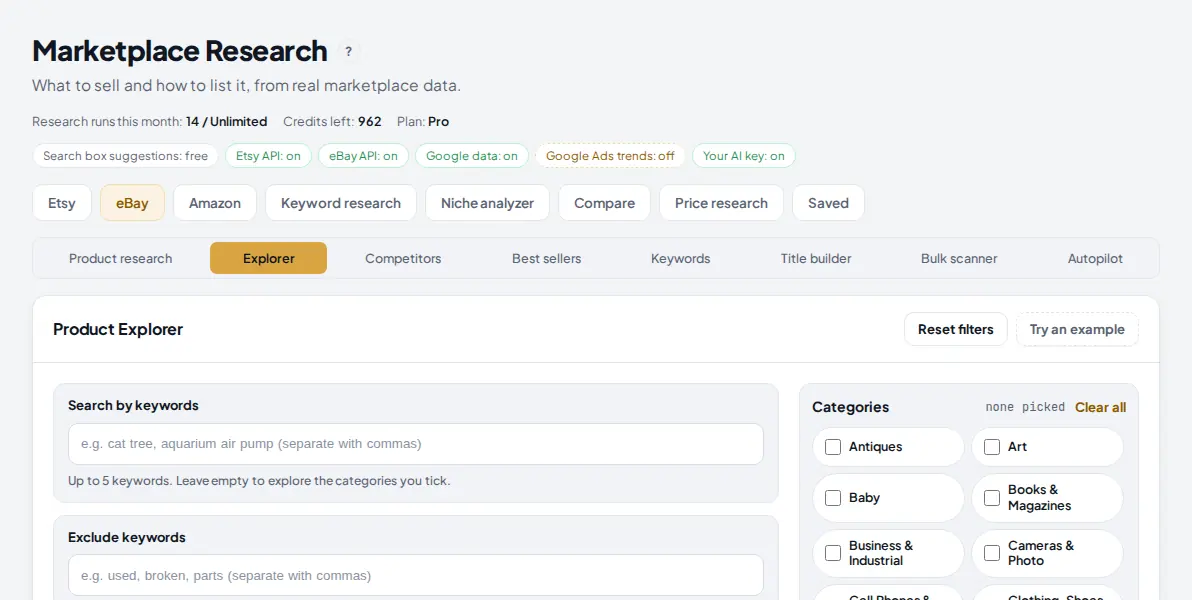1192x600 pixels.
Task: Tick the Cameras & Photo checkbox
Action: click(x=992, y=553)
